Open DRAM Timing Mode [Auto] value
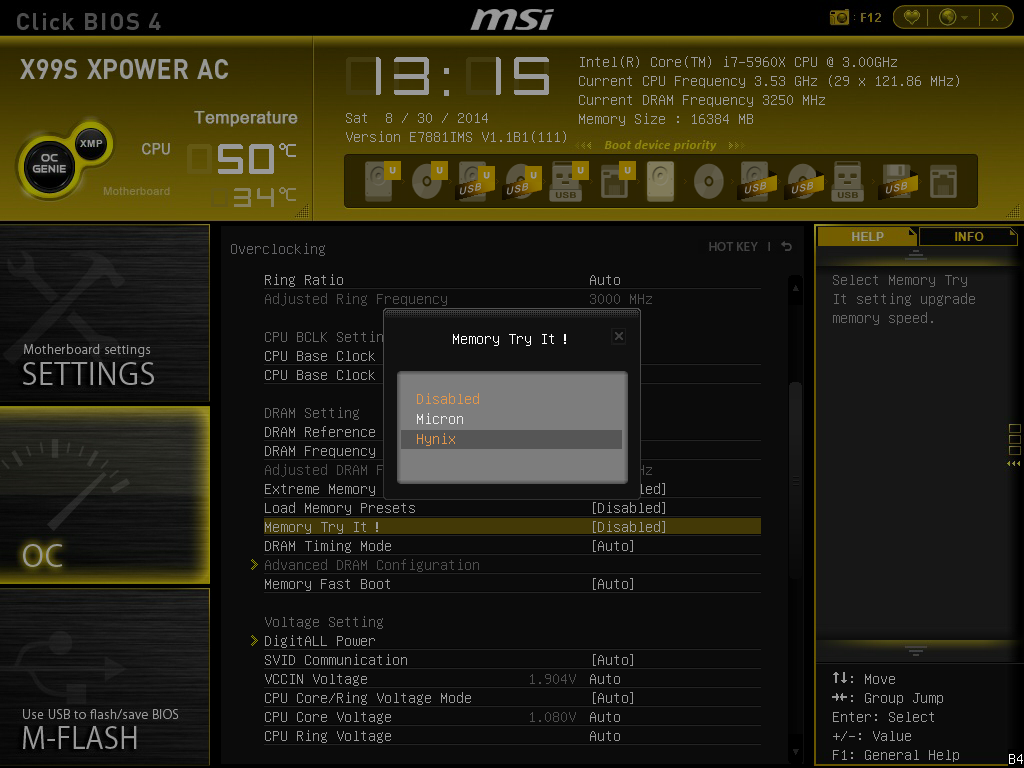The image size is (1024, 768). (613, 545)
